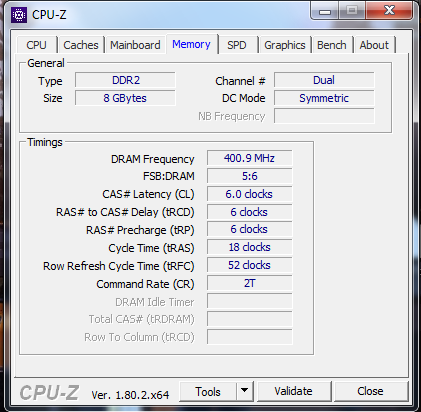Minimize the CPU-Z window
The height and width of the screenshot is (412, 421).
[325, 12]
